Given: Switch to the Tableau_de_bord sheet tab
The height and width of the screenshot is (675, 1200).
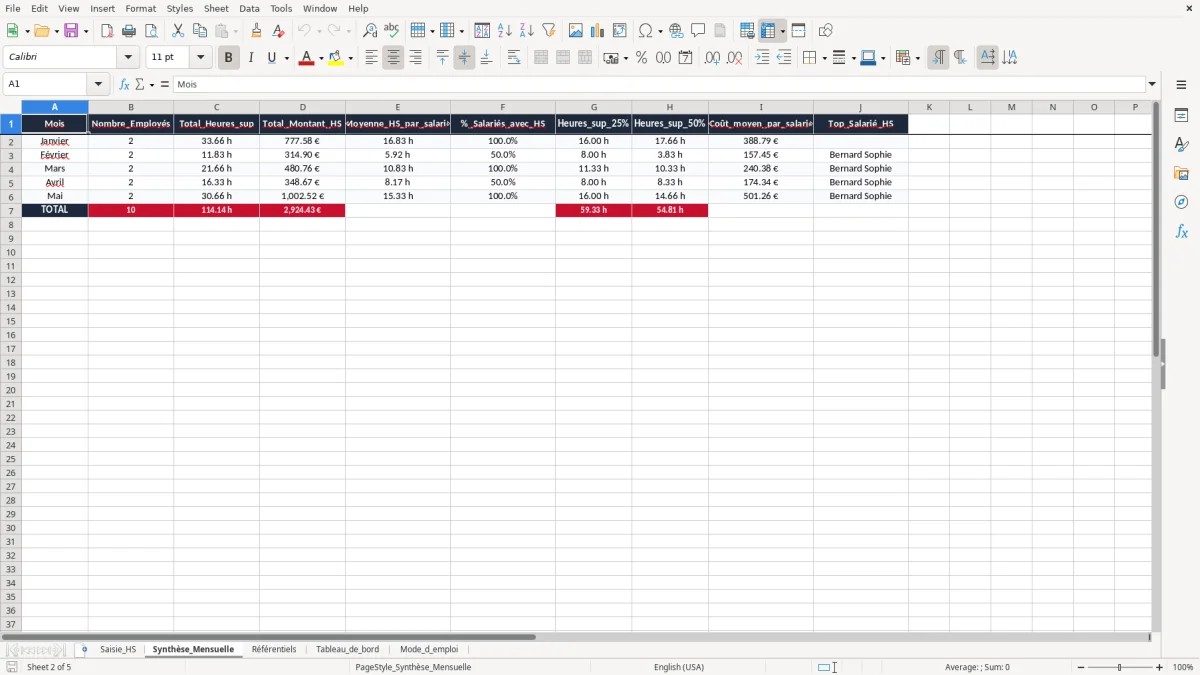Looking at the screenshot, I should pos(347,649).
